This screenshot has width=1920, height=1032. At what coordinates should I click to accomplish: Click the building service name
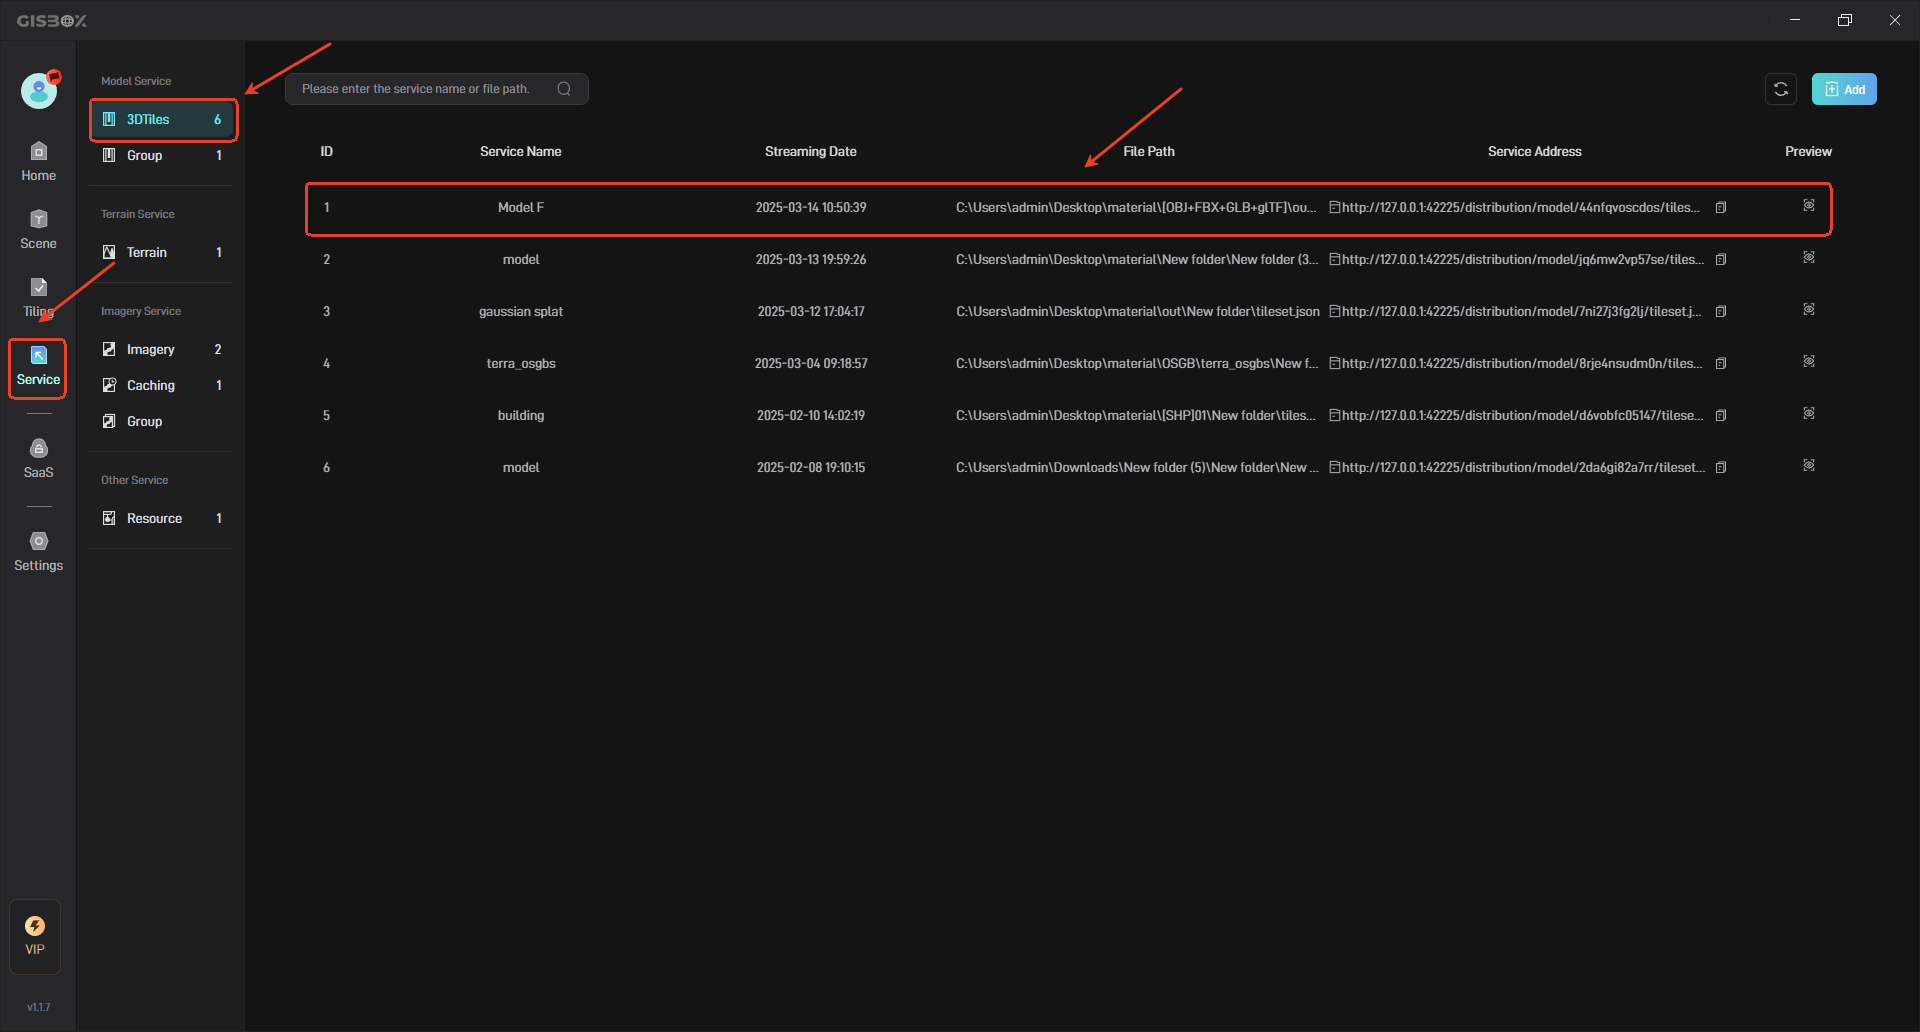521,416
